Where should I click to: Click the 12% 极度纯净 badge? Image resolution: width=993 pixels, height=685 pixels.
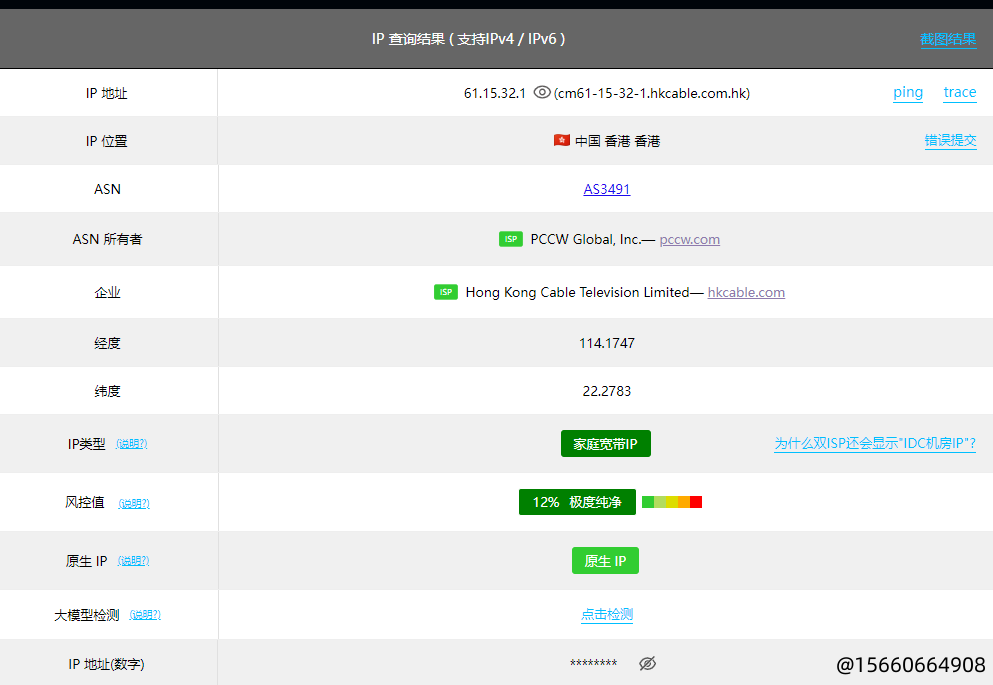577,502
